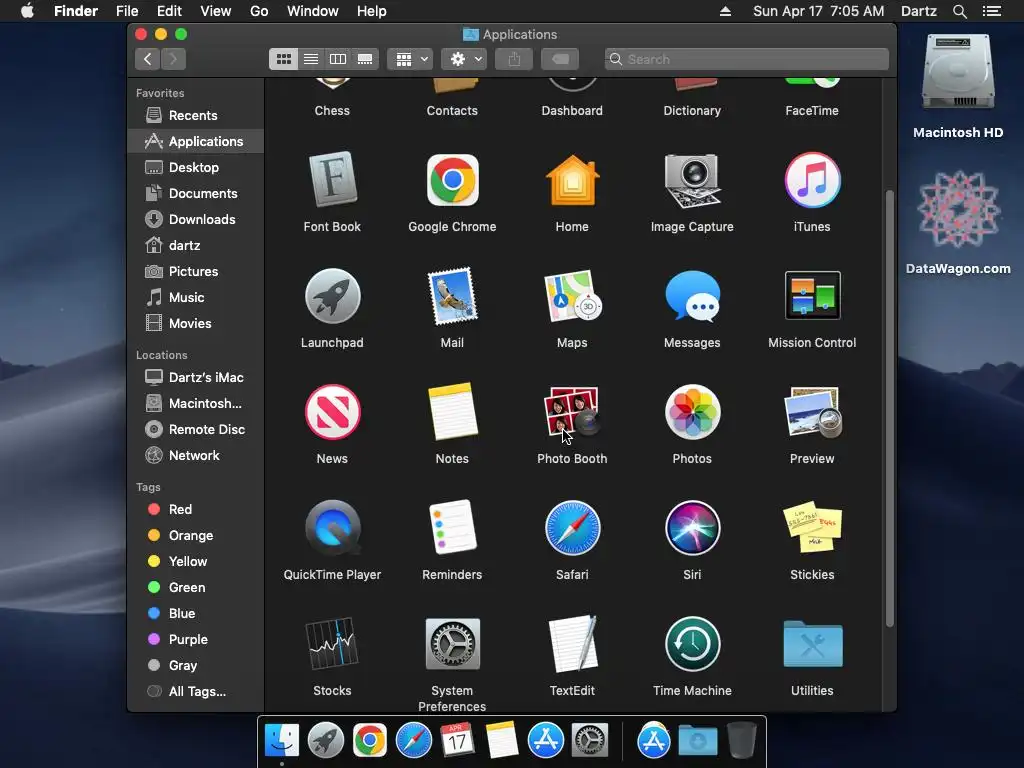Click the Edit Tags toolbar button
The width and height of the screenshot is (1024, 768).
(560, 59)
